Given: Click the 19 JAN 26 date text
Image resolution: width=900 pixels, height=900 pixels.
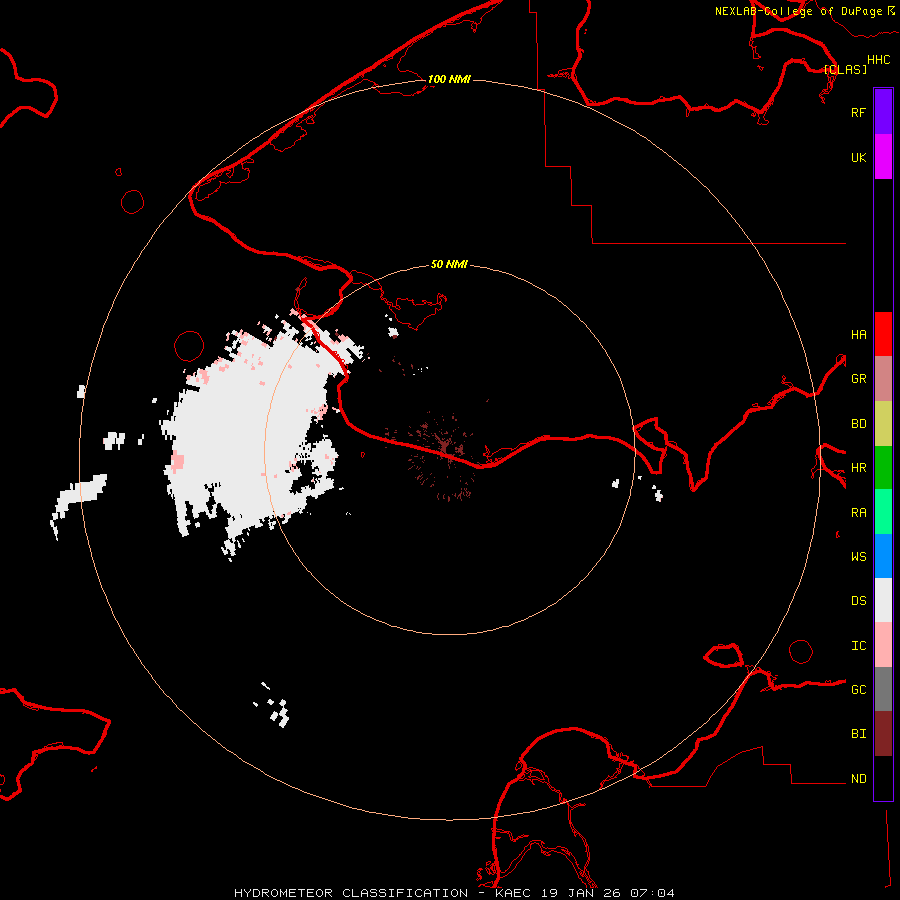Looking at the screenshot, I should tap(580, 893).
